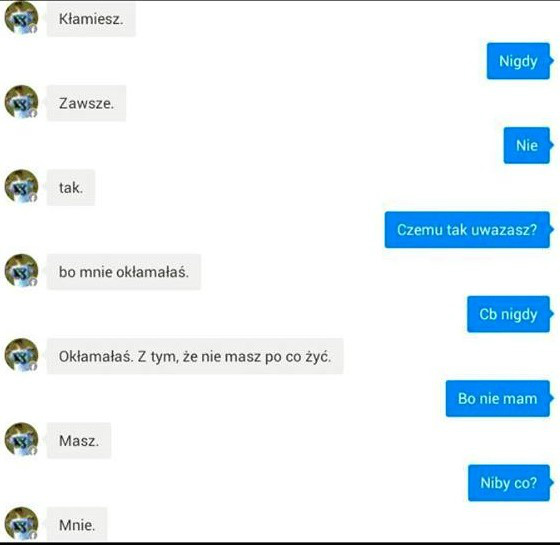Select the "Czemu tak uwazasz?" message bubble

468,230
